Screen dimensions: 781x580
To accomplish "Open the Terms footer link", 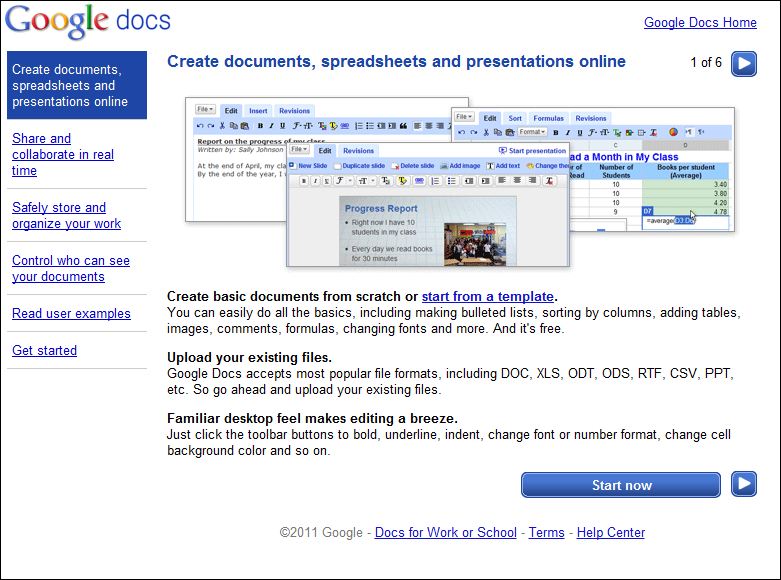I will (546, 533).
